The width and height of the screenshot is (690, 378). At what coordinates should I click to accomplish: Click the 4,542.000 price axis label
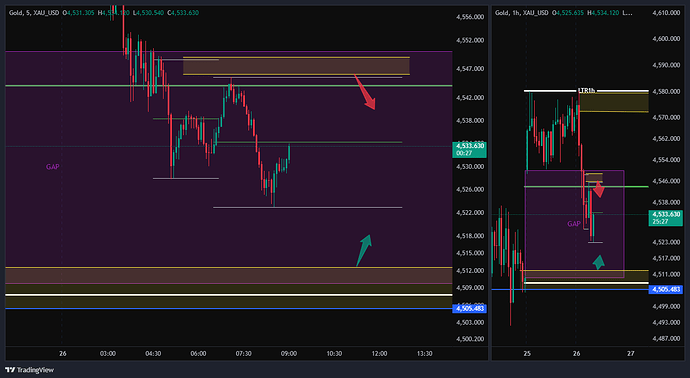470,97
